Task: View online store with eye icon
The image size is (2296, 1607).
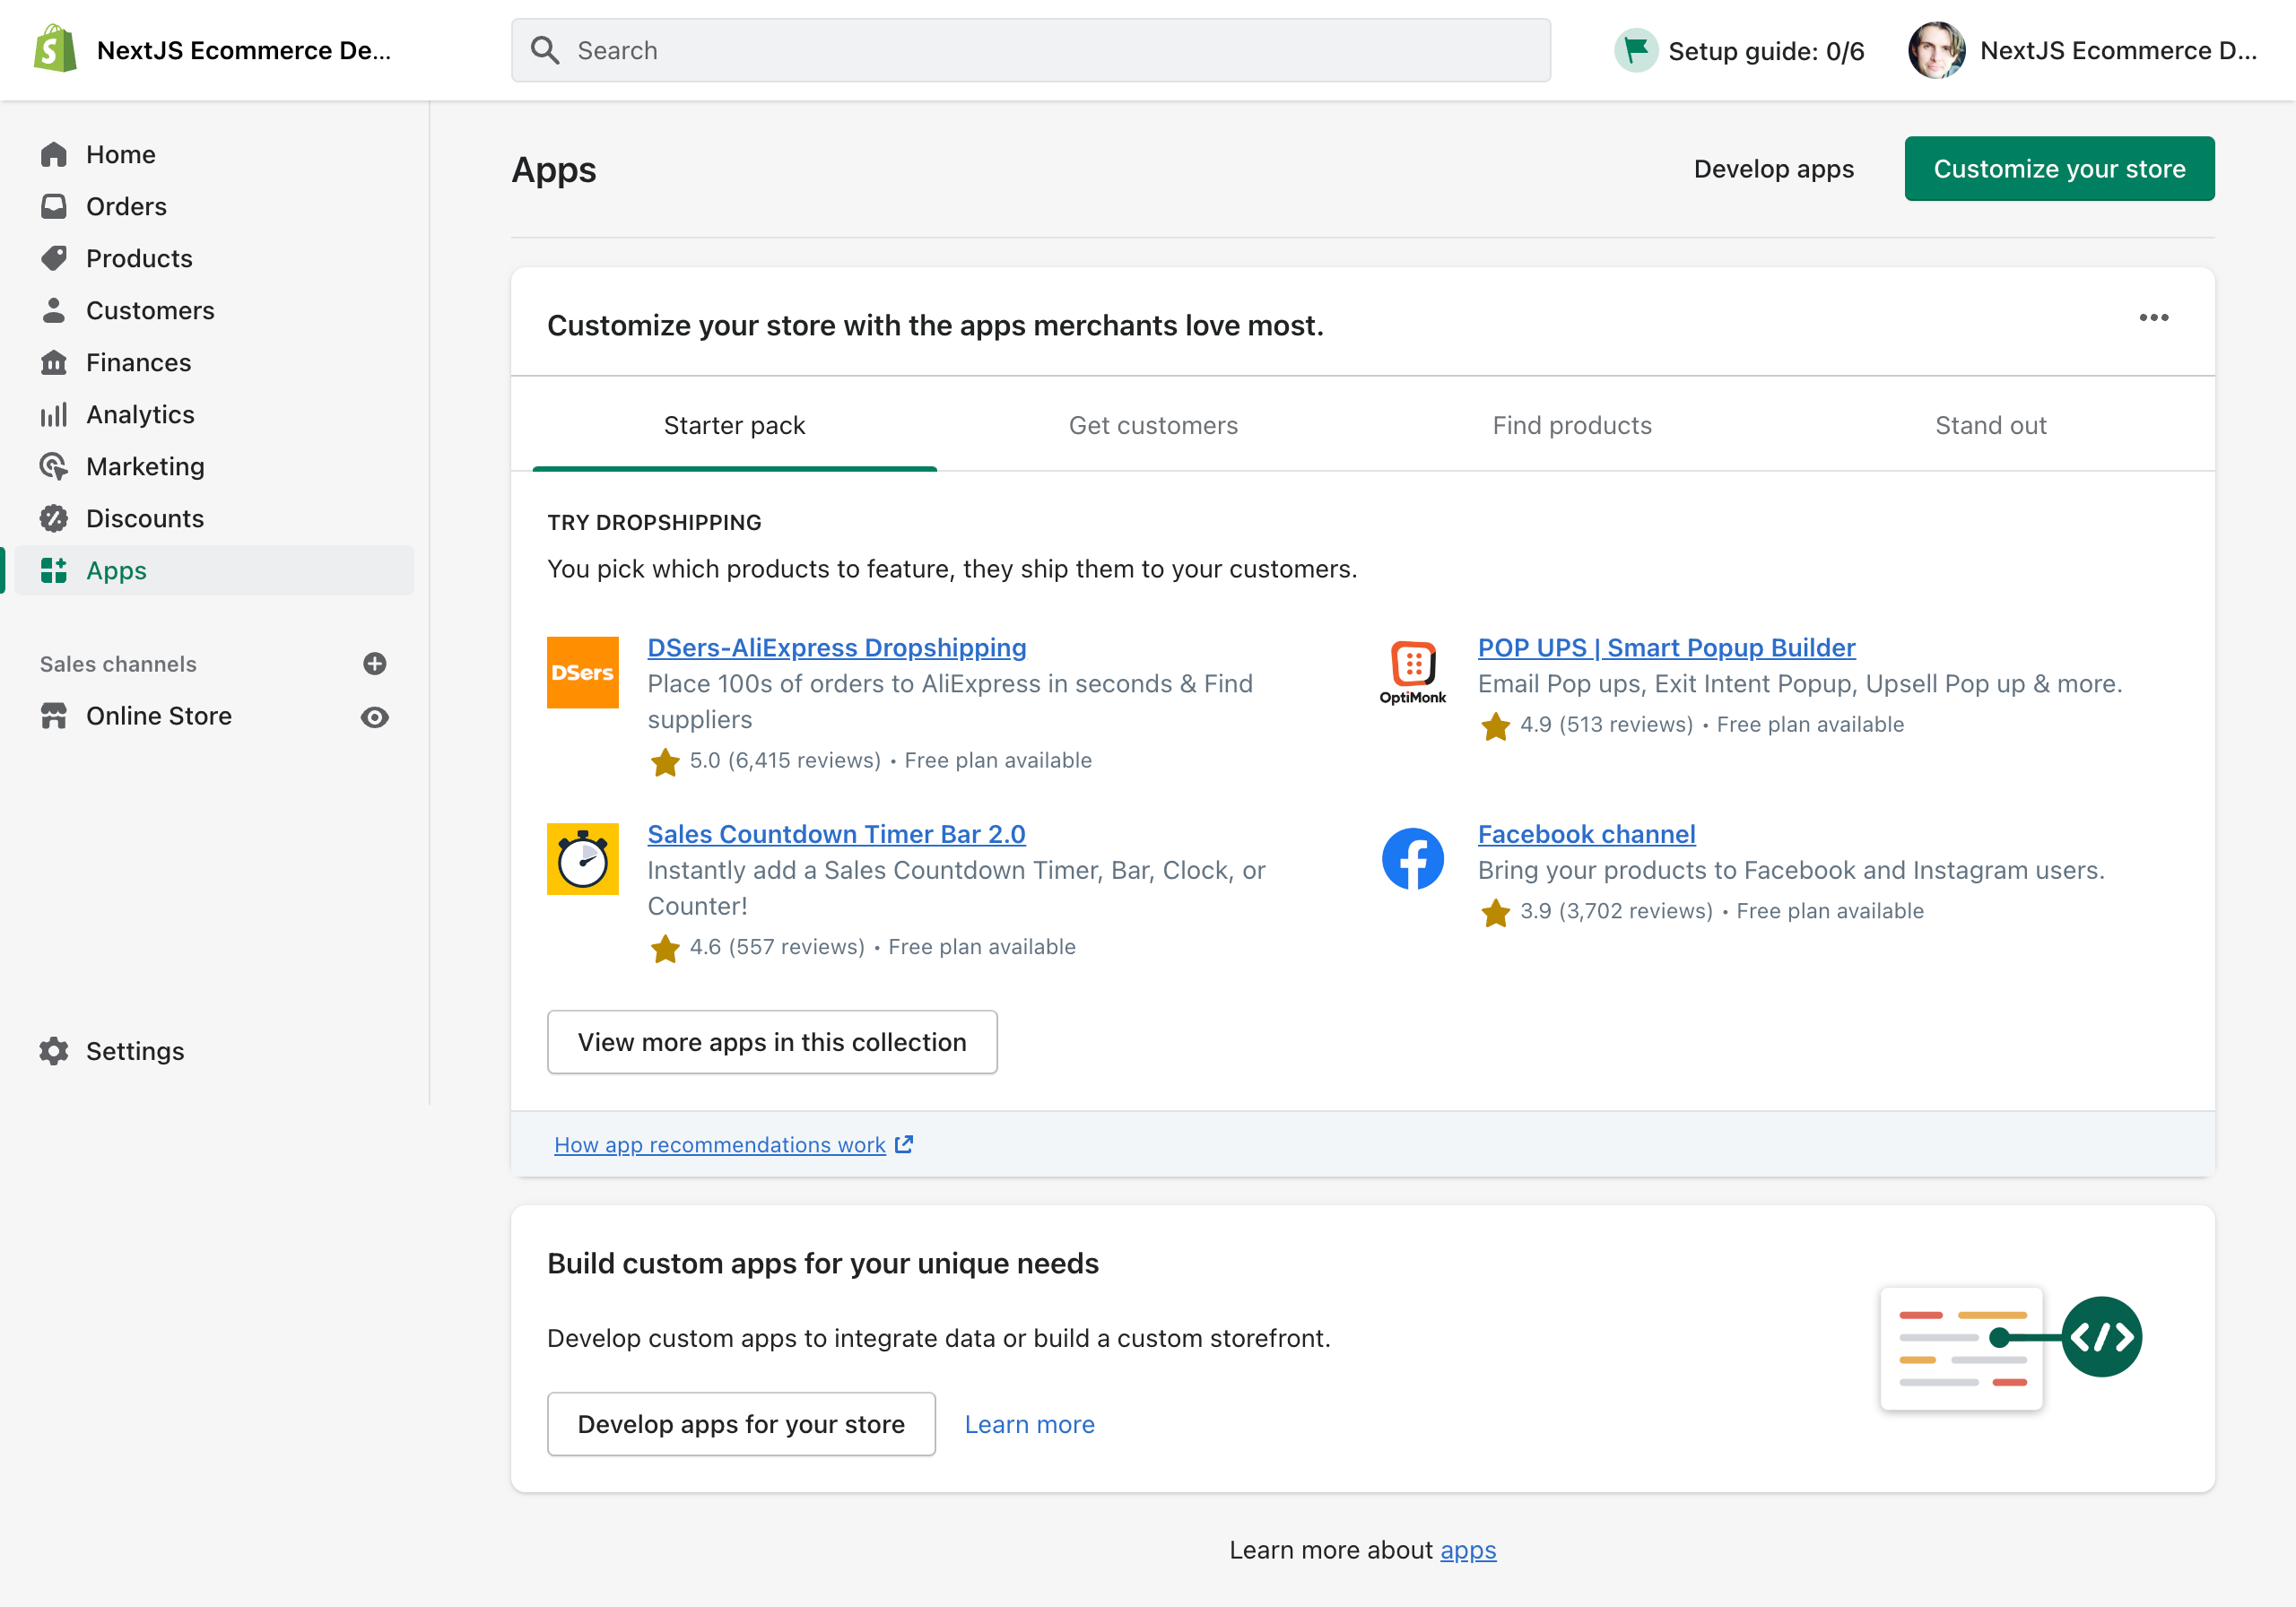Action: (x=375, y=717)
